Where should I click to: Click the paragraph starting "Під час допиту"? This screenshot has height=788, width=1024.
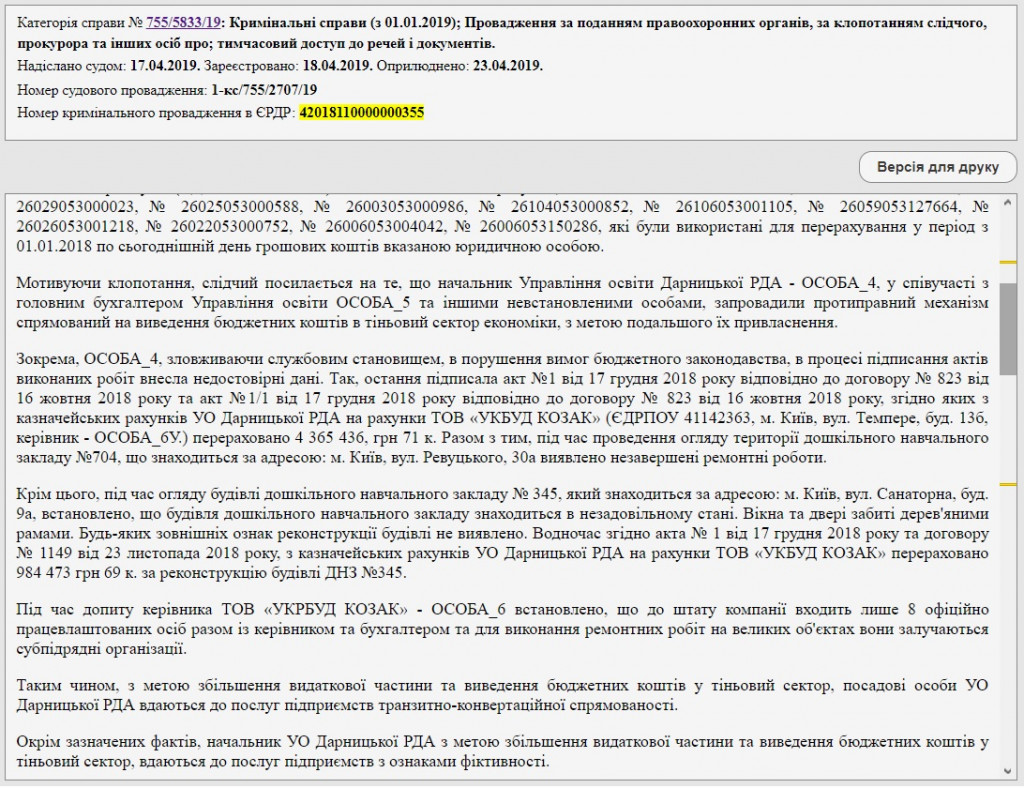[x=502, y=630]
